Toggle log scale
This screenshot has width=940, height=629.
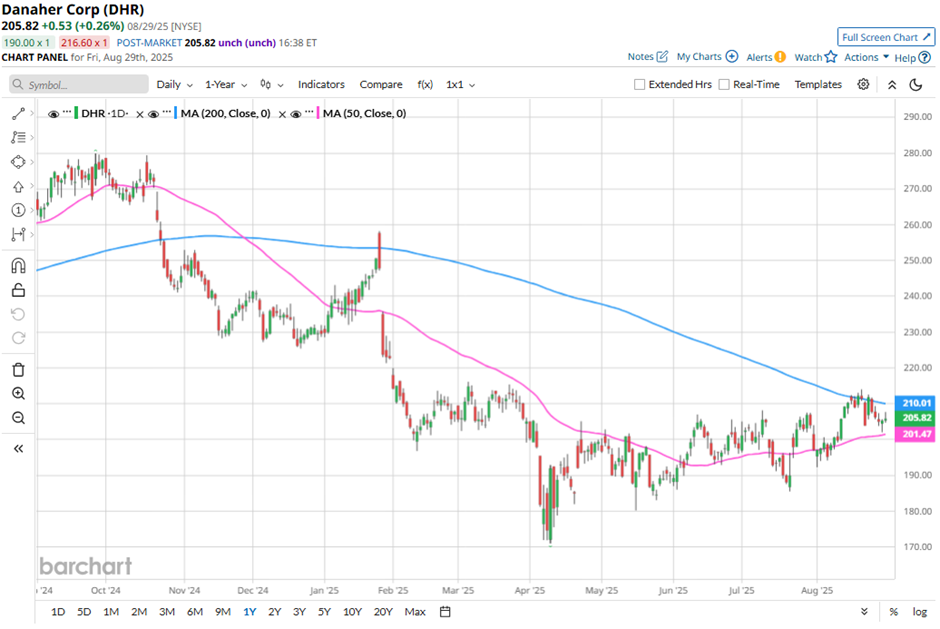(x=920, y=612)
